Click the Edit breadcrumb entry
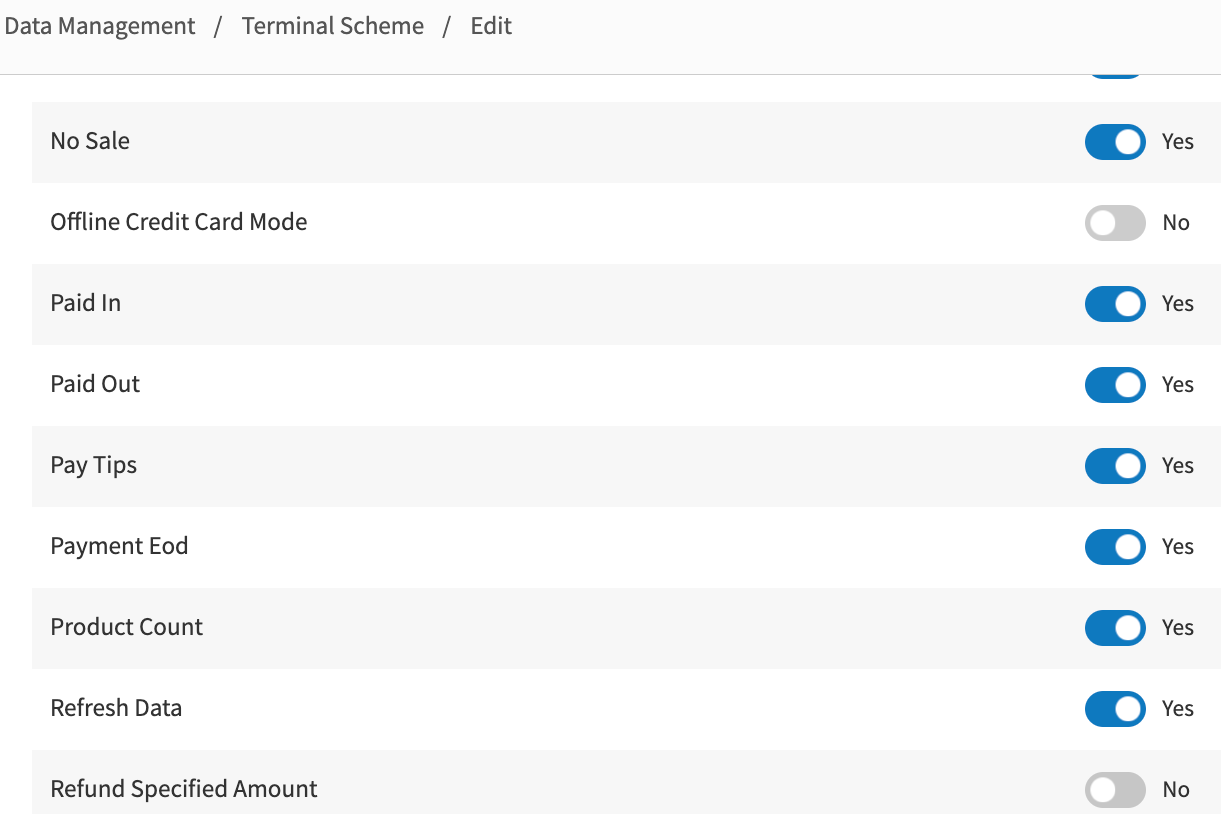Image resolution: width=1221 pixels, height=814 pixels. coord(490,26)
